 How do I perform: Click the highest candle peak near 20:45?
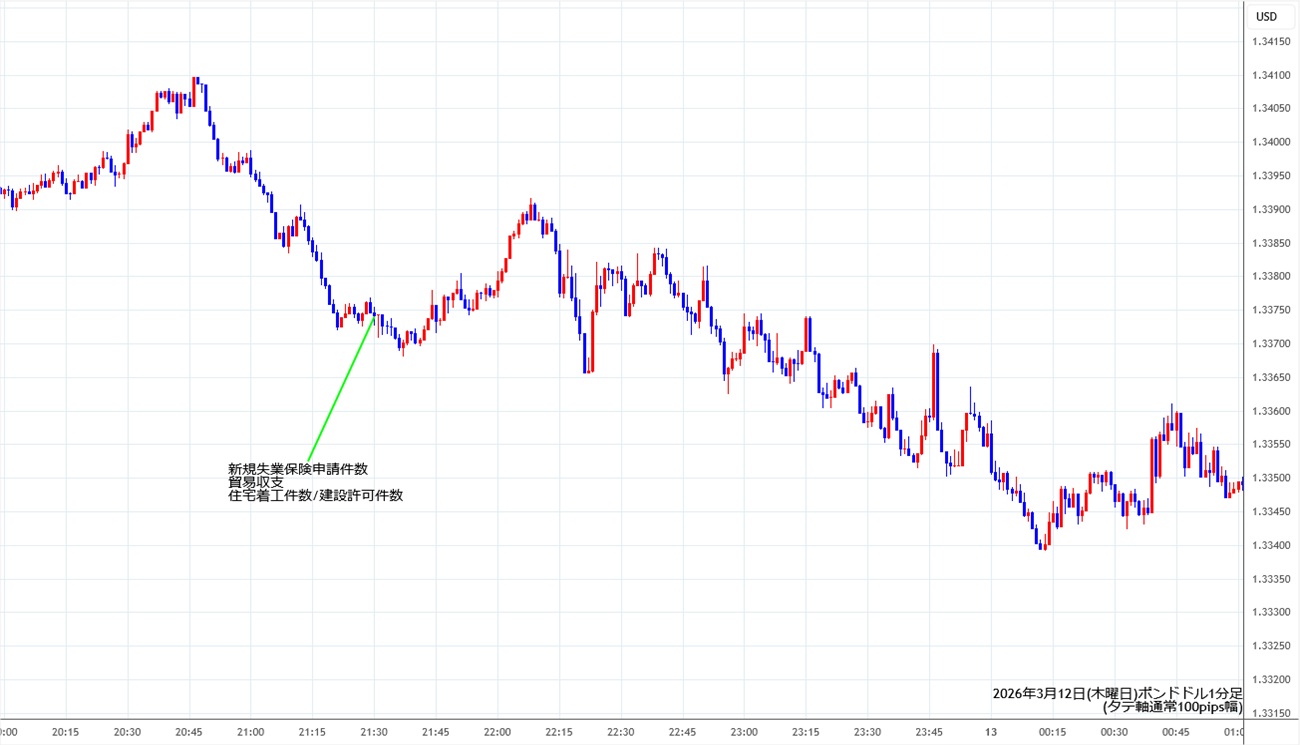(196, 82)
